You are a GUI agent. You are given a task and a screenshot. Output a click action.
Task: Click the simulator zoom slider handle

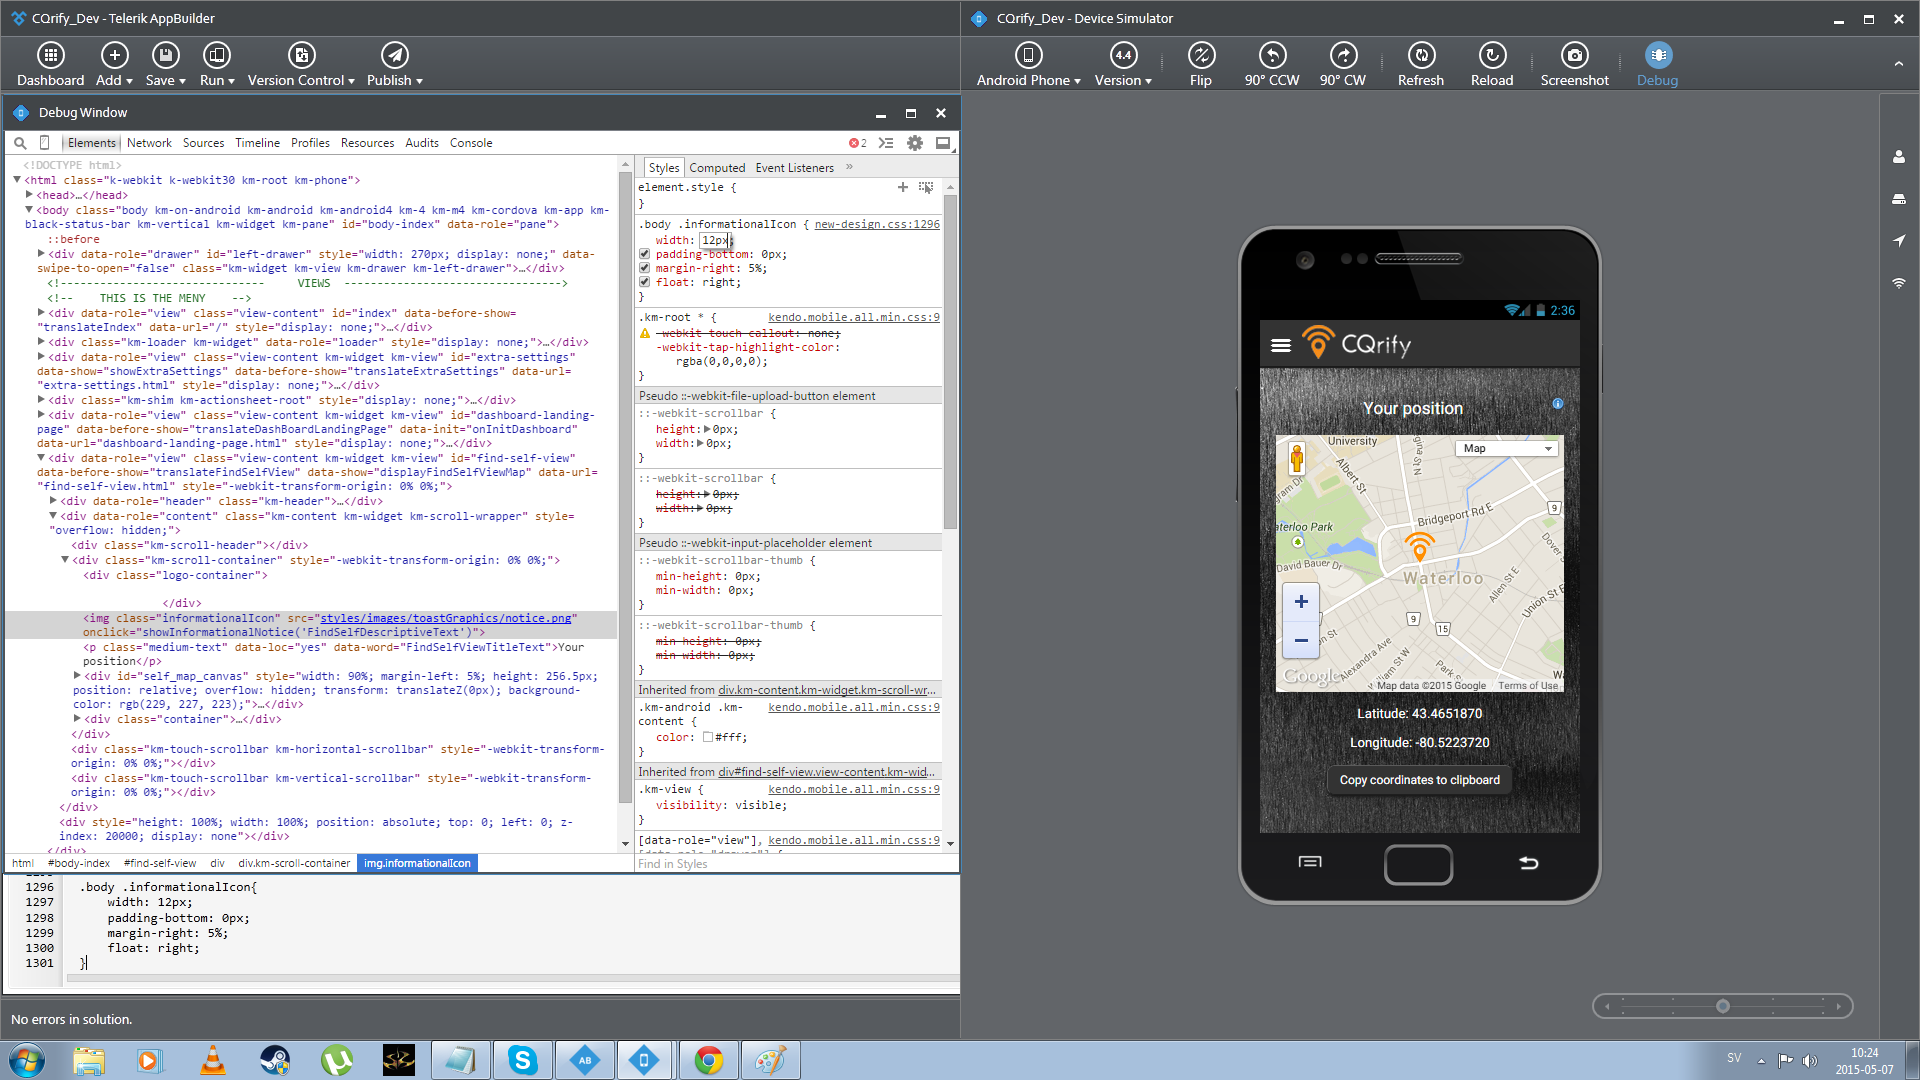click(x=1722, y=1006)
